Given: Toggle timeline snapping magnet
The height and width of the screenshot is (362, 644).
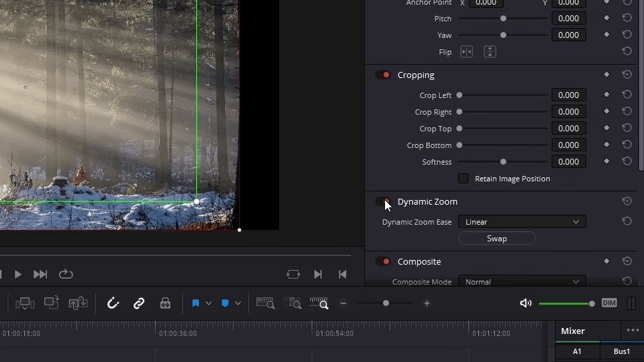Looking at the screenshot, I should (113, 303).
